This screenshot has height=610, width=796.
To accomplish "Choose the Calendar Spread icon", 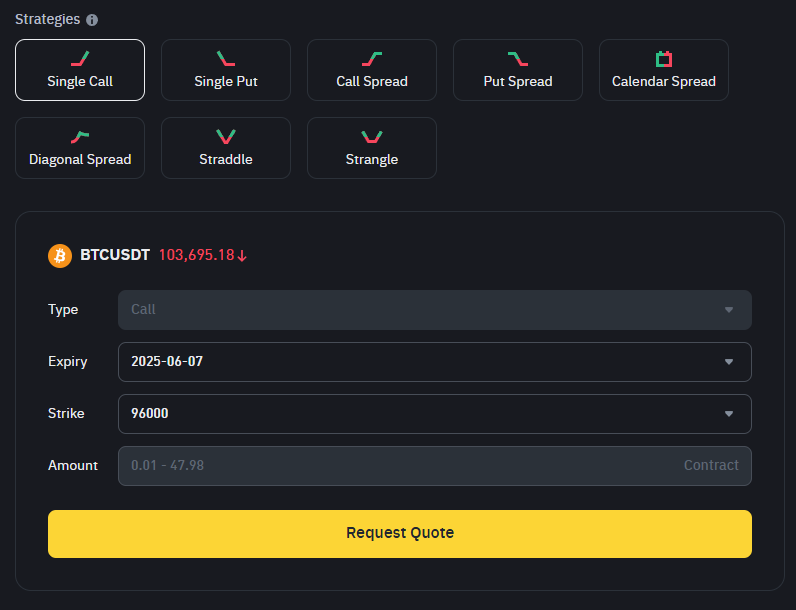I will [664, 59].
